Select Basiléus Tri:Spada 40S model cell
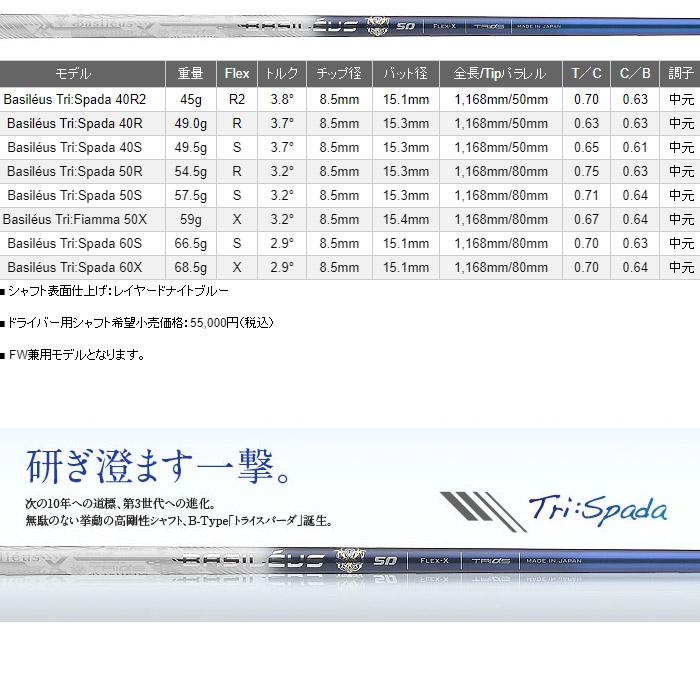Viewport: 700px width, 700px height. coord(83,148)
